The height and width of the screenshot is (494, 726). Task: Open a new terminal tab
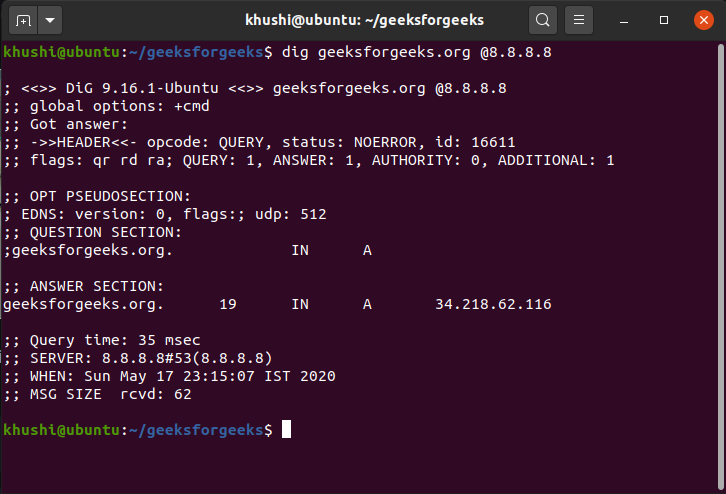click(x=23, y=20)
